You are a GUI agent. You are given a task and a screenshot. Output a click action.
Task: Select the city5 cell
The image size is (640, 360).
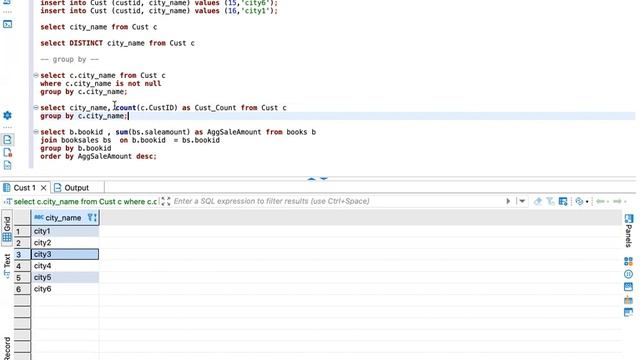pyautogui.click(x=65, y=278)
